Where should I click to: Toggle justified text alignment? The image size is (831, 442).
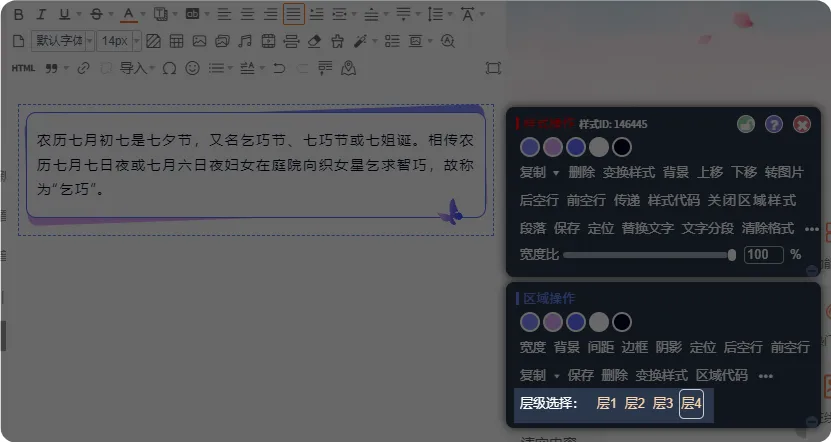[x=294, y=14]
